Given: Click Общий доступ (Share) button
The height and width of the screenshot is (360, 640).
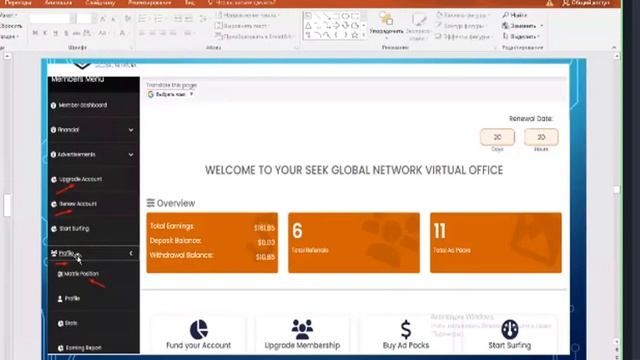Looking at the screenshot, I should tap(586, 3).
